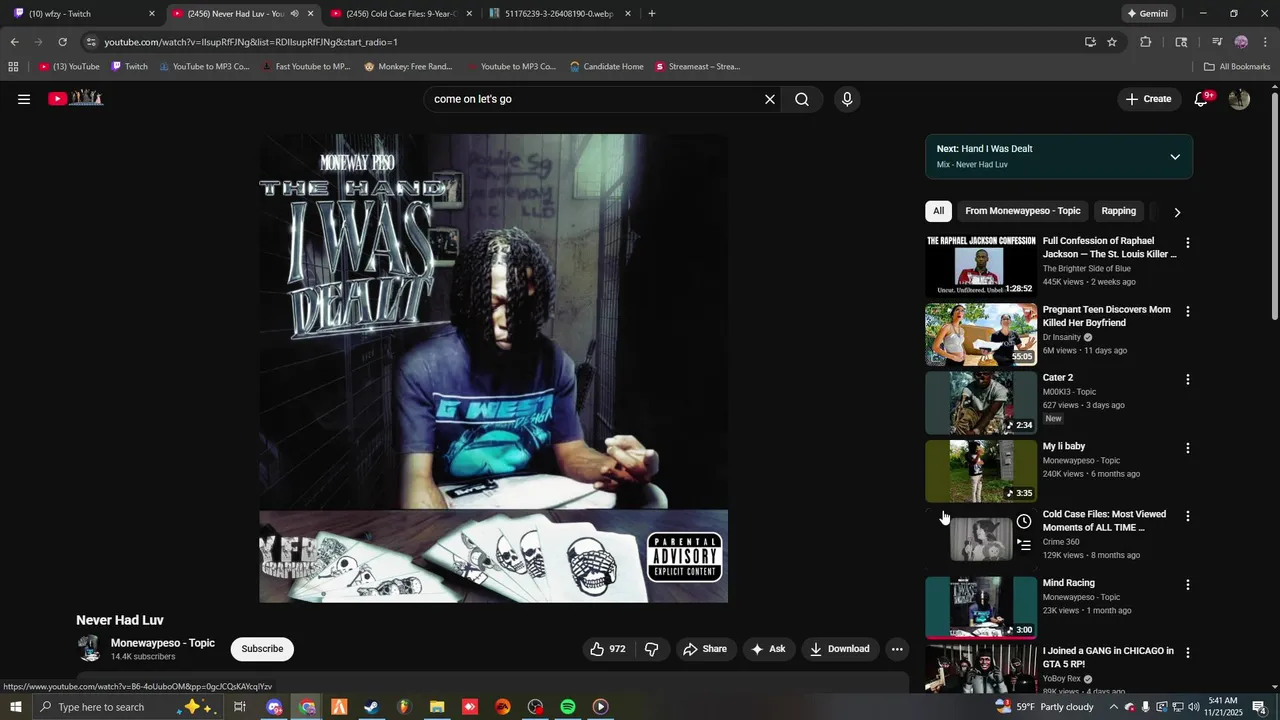The height and width of the screenshot is (720, 1280).
Task: Open All Bookmarks folder
Action: coord(1237,67)
